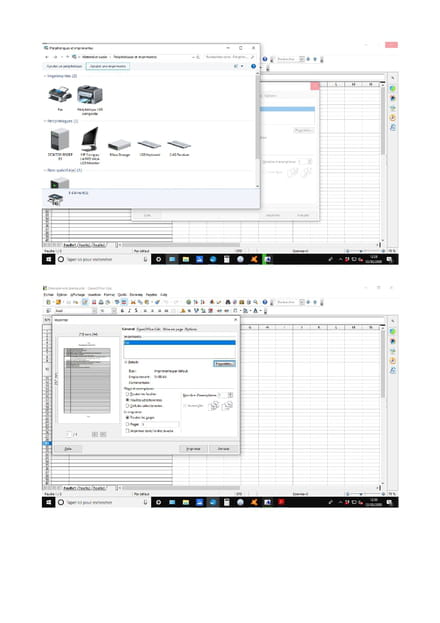Enable the reverse print order checkbox

(127, 431)
